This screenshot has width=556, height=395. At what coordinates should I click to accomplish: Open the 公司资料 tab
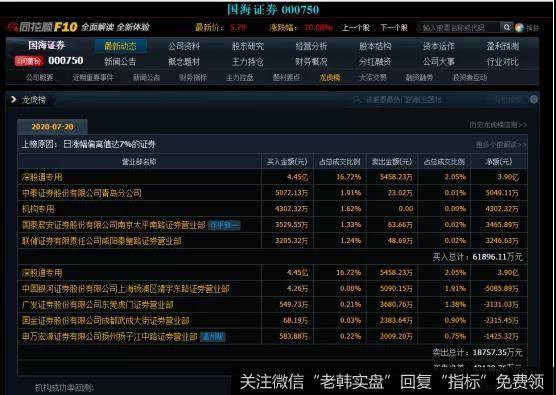(184, 46)
